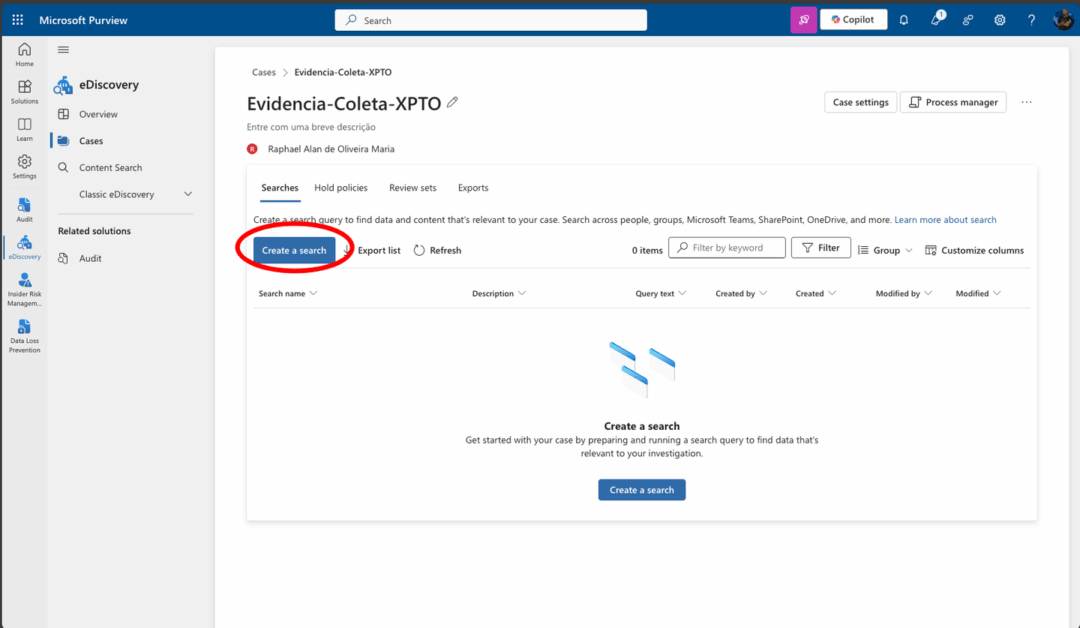Open the more options ellipsis
This screenshot has width=1080, height=628.
[x=1026, y=102]
